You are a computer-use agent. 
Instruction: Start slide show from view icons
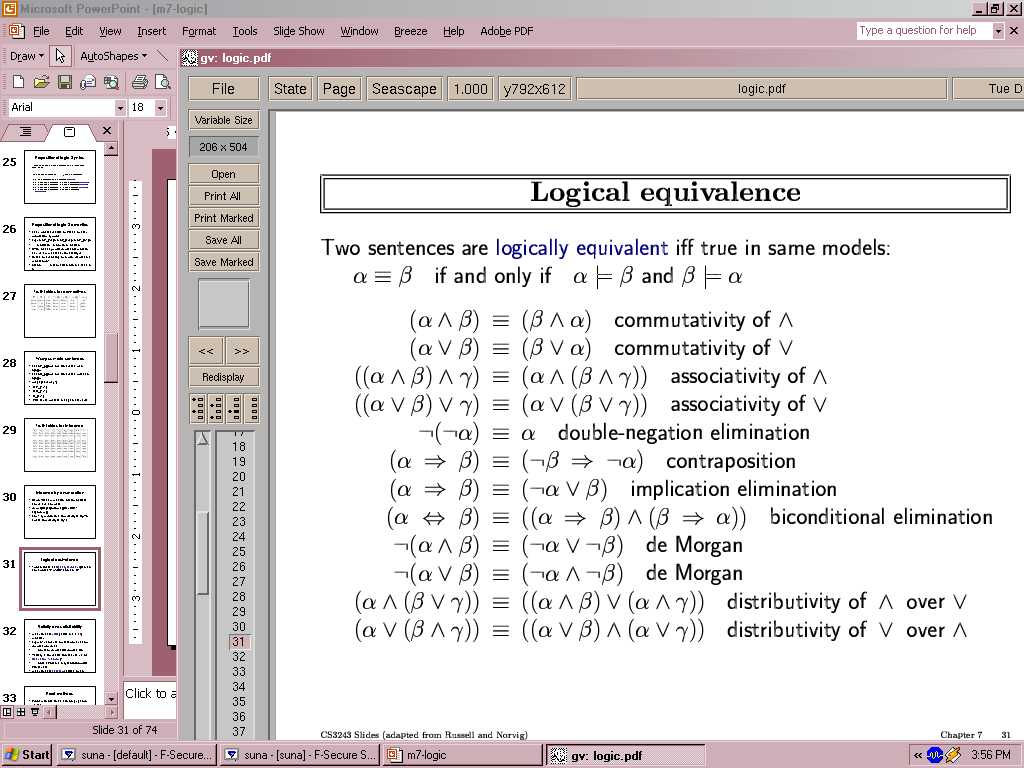tap(35, 712)
